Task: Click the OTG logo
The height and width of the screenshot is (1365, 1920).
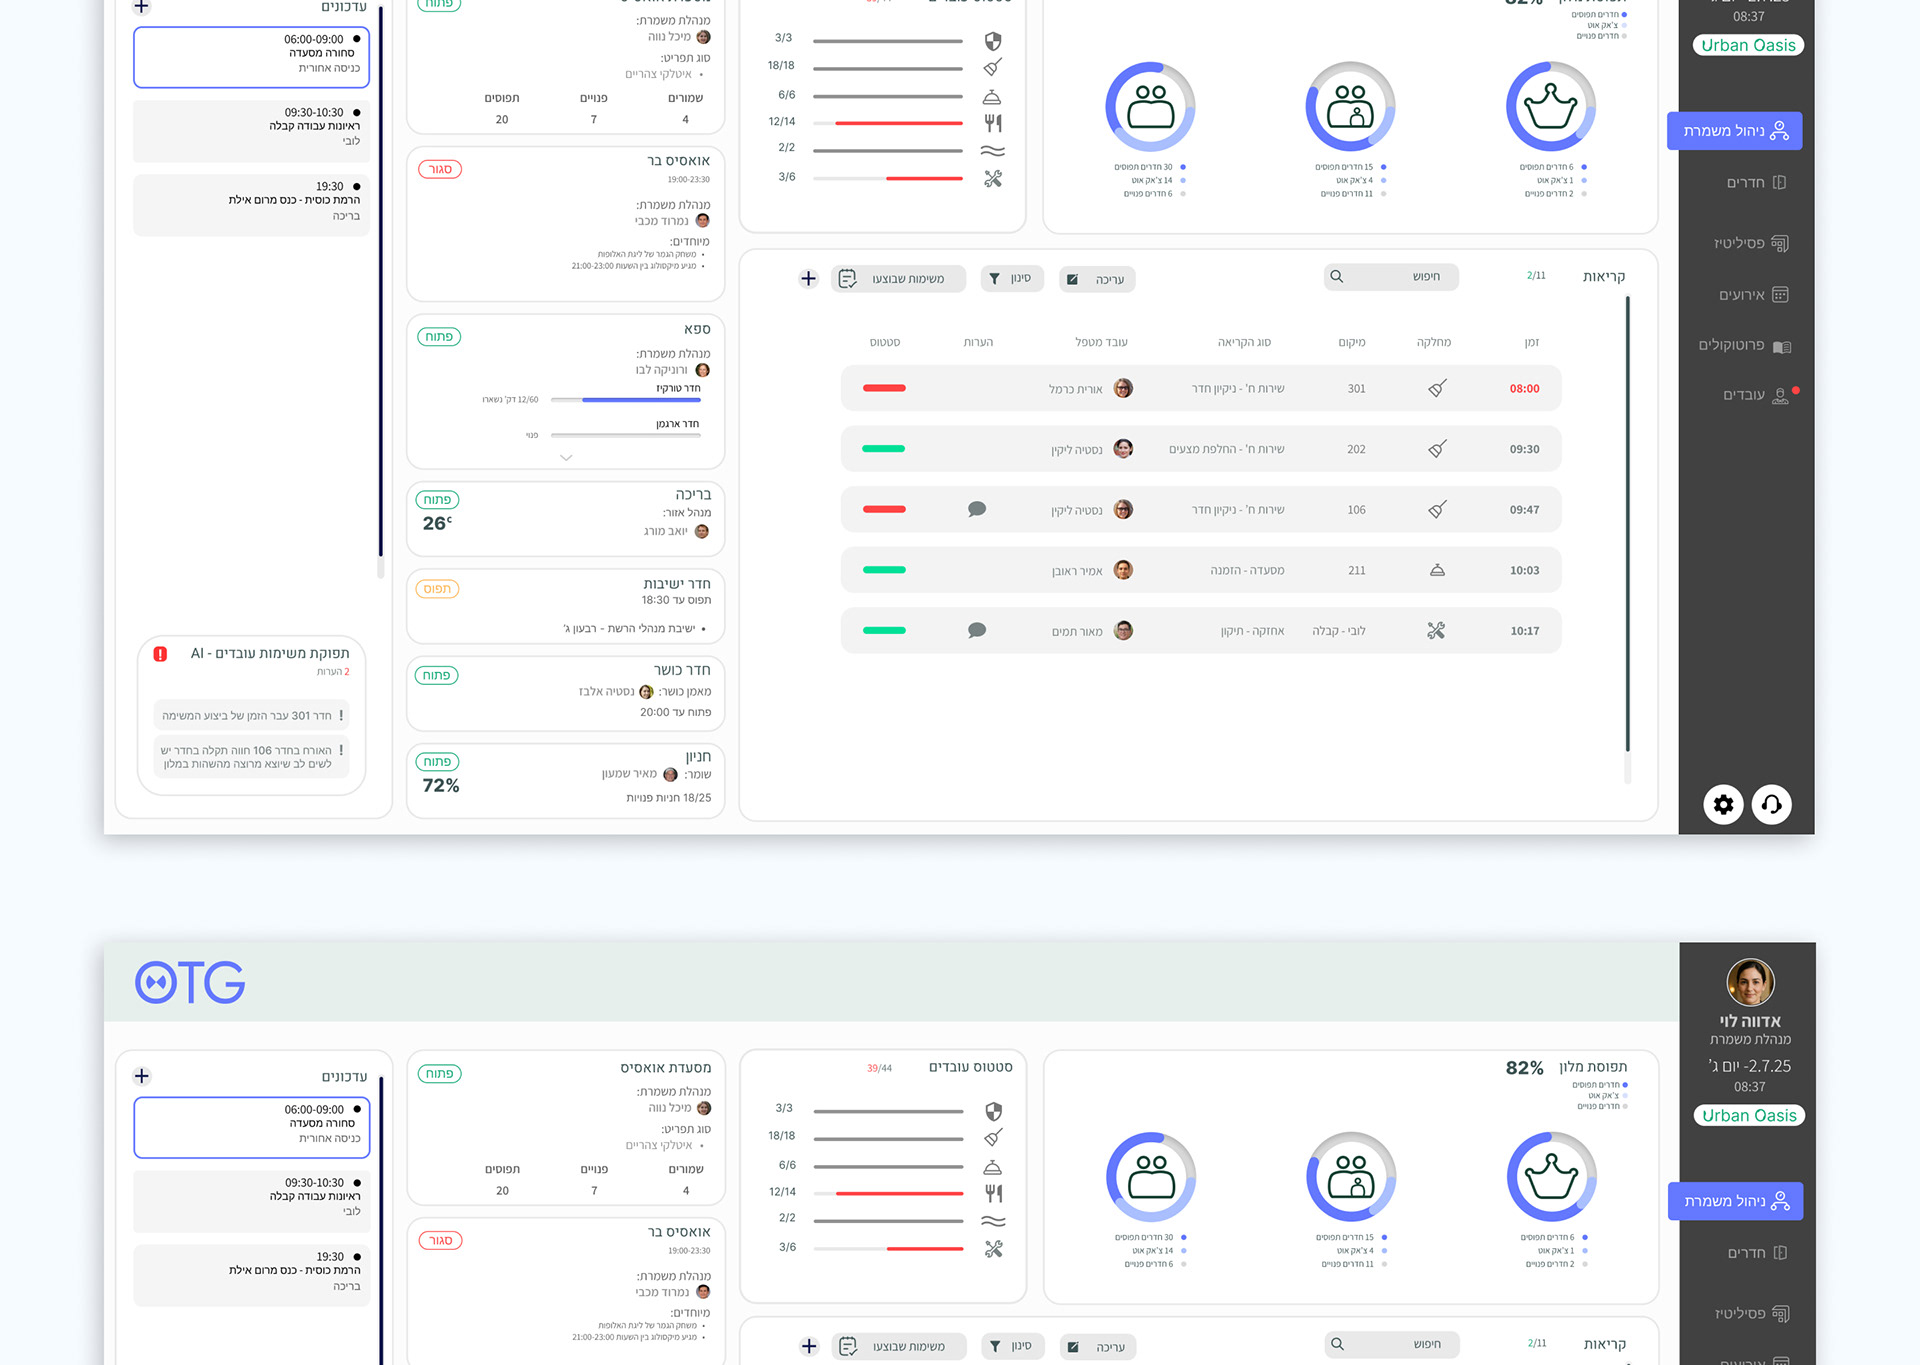Action: (190, 982)
